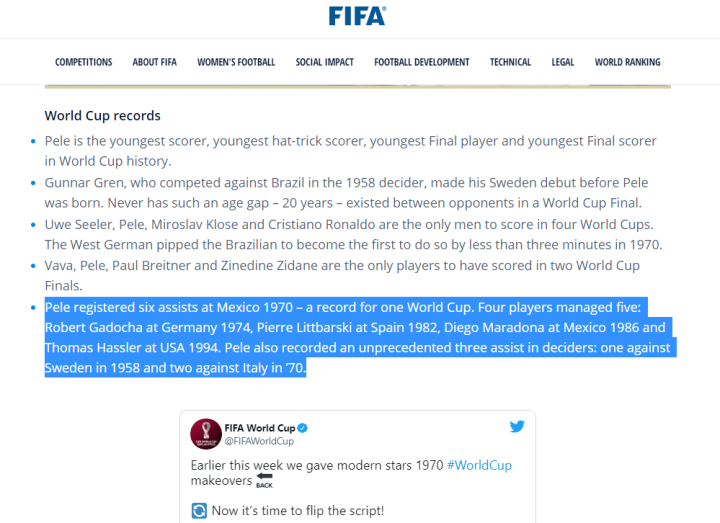The image size is (720, 523).
Task: Go to Women's Football section
Action: coord(236,62)
